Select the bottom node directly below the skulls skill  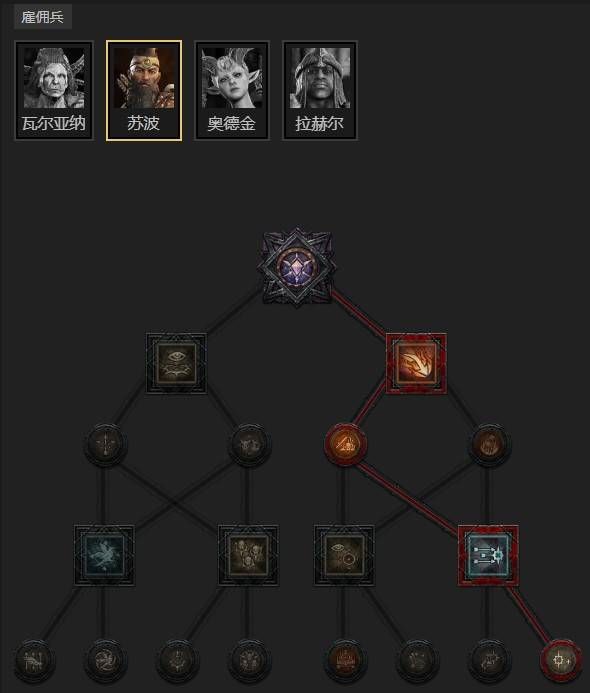tap(248, 660)
